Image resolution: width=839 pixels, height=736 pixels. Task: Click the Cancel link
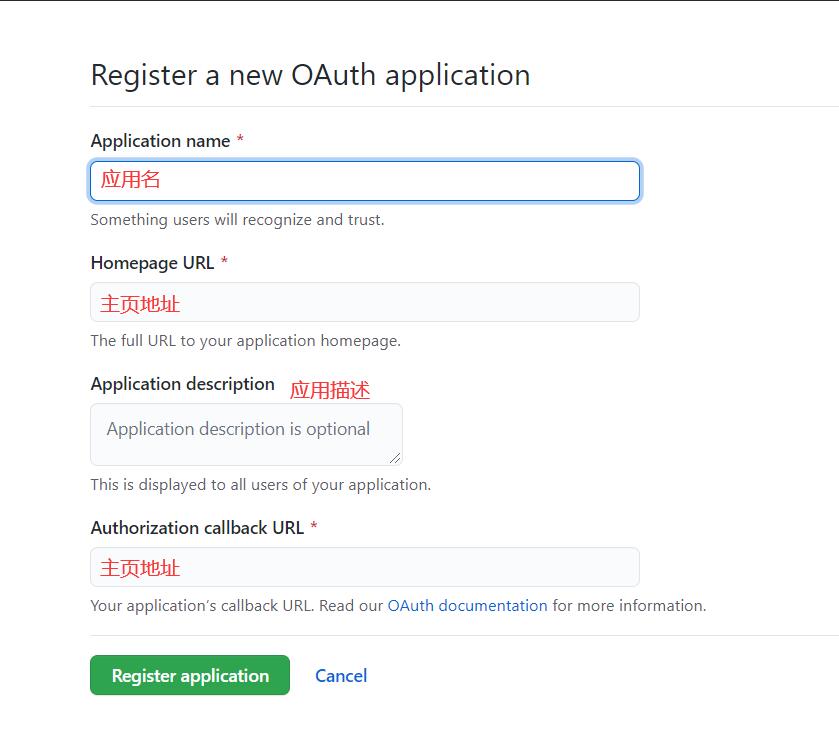coord(341,675)
